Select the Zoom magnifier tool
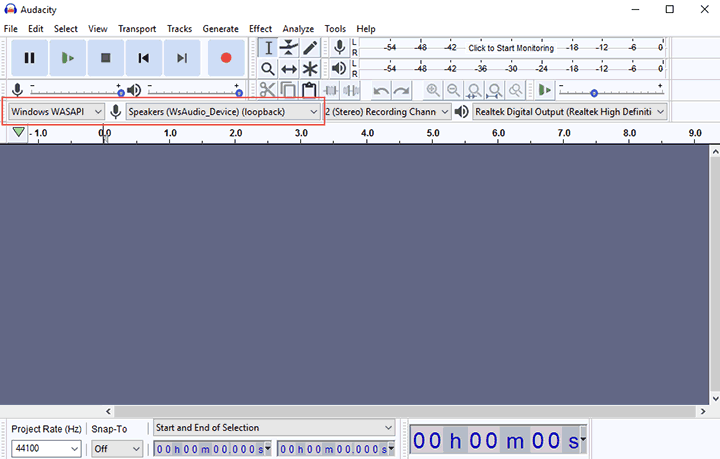This screenshot has height=459, width=720. [268, 69]
